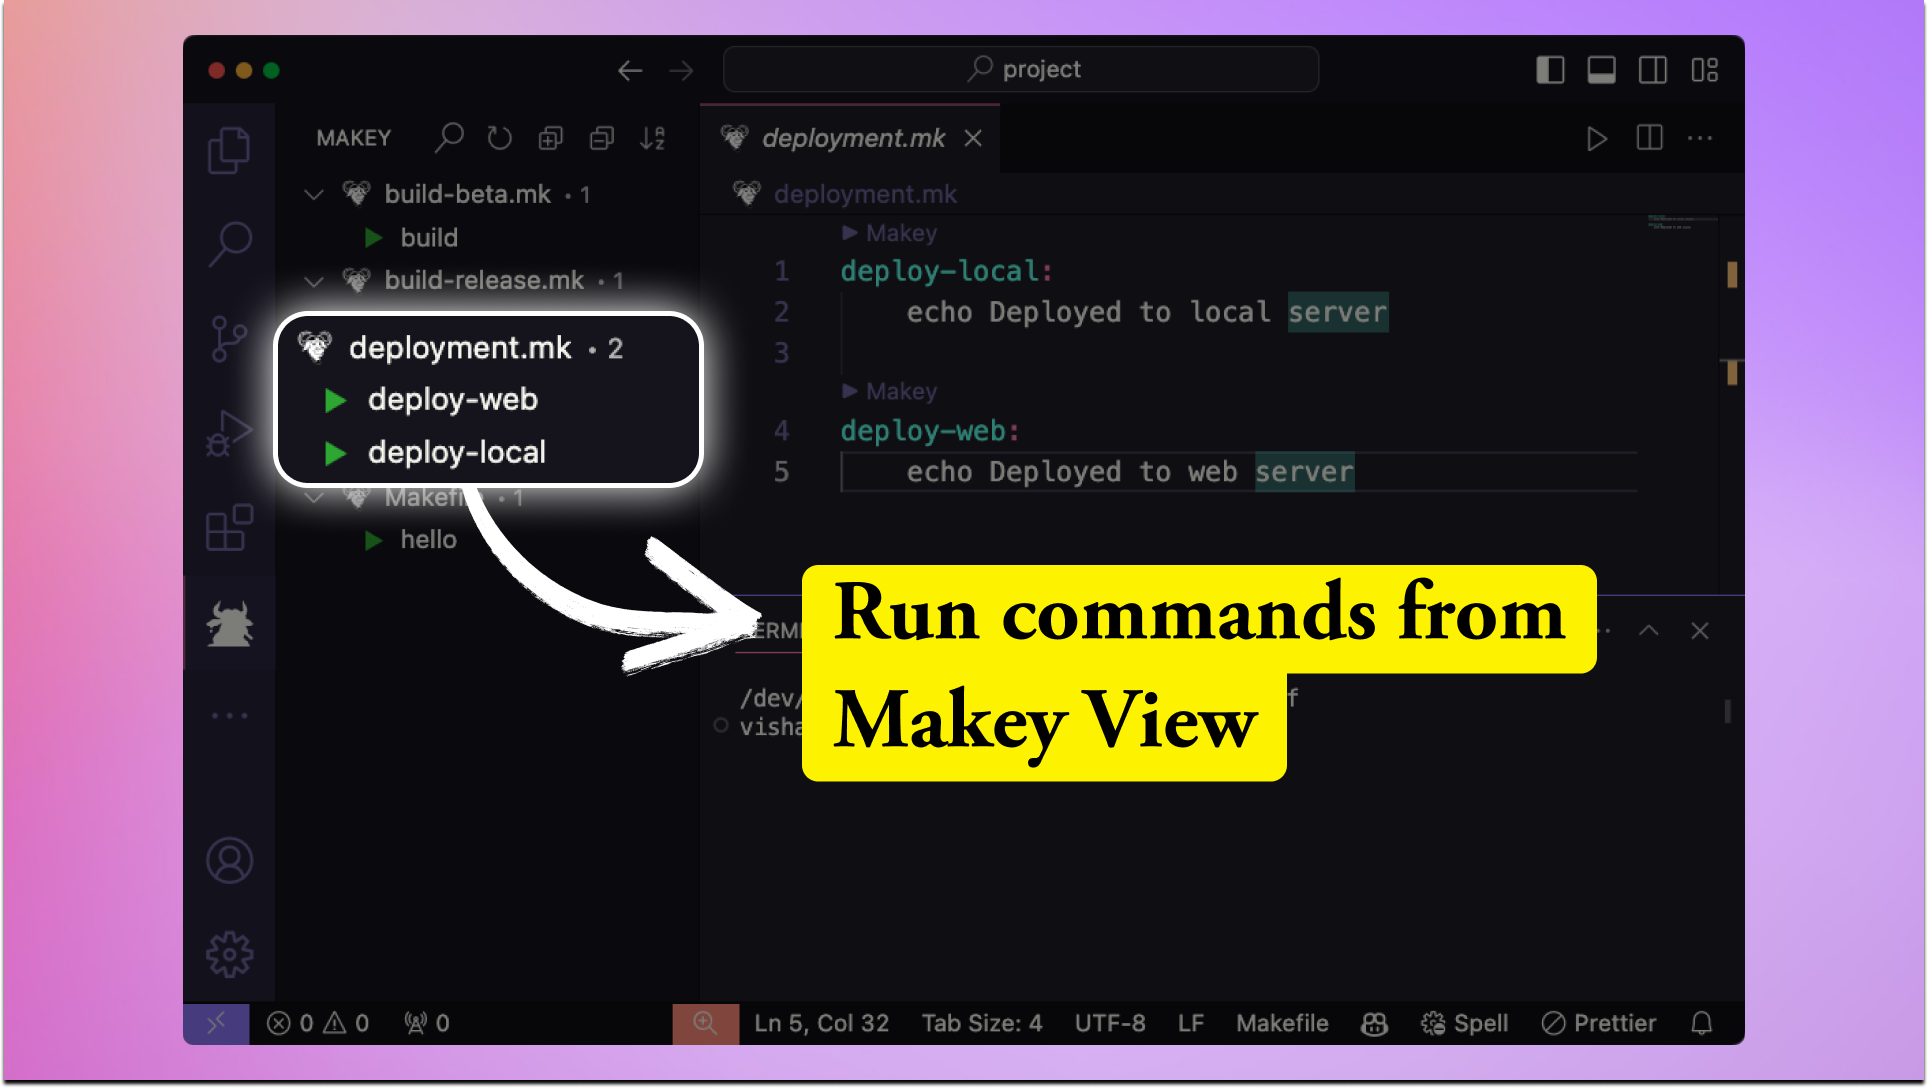Run the file with editor play button
Screen dimensions: 1928x1088
tap(1596, 138)
